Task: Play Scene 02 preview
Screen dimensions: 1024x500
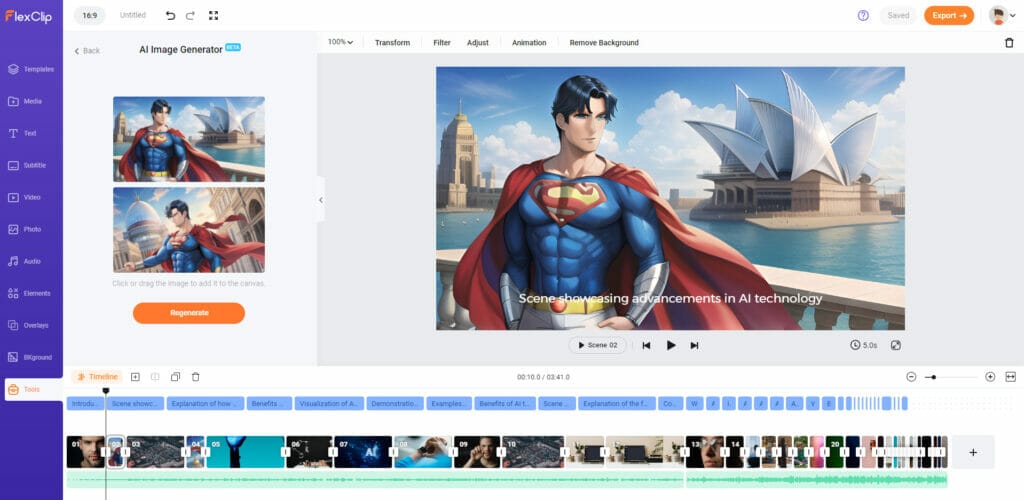Action: [598, 345]
